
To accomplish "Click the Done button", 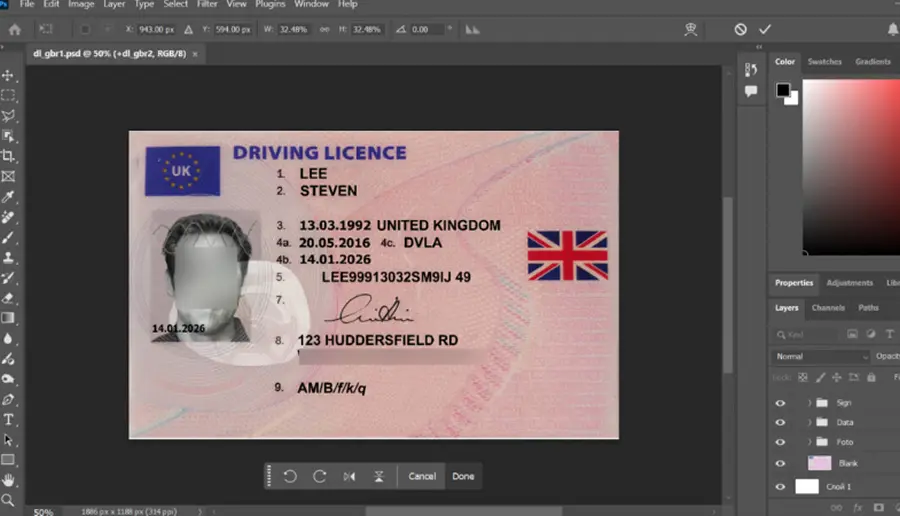I will click(x=463, y=476).
